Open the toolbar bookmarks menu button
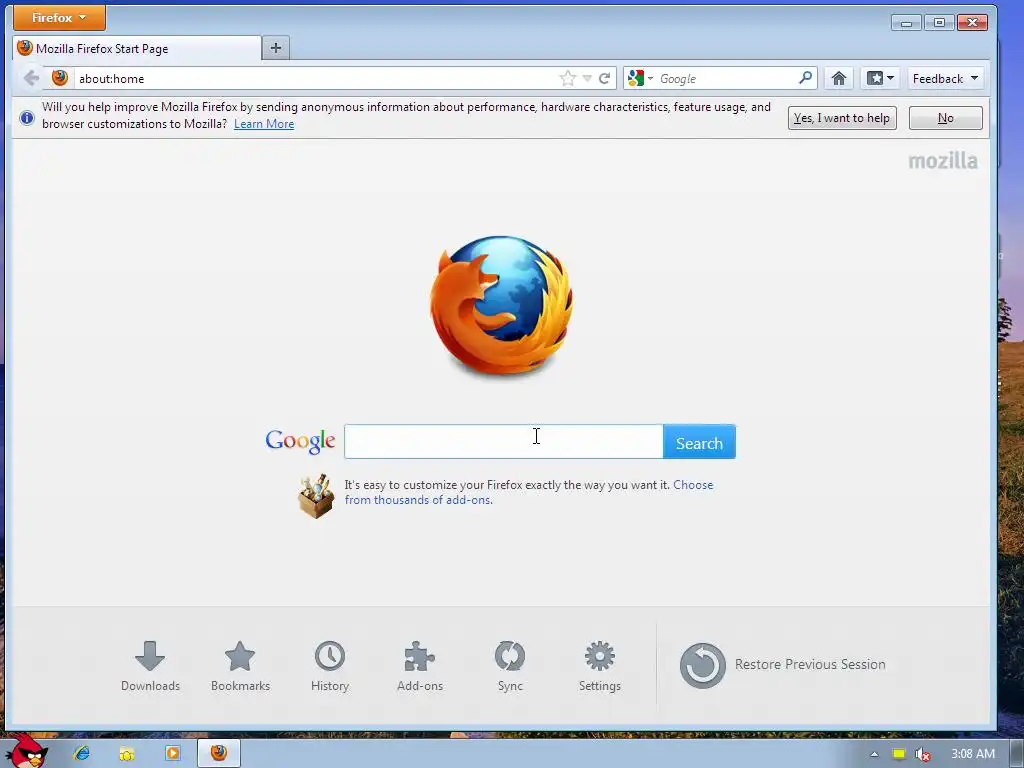The image size is (1024, 768). [880, 78]
